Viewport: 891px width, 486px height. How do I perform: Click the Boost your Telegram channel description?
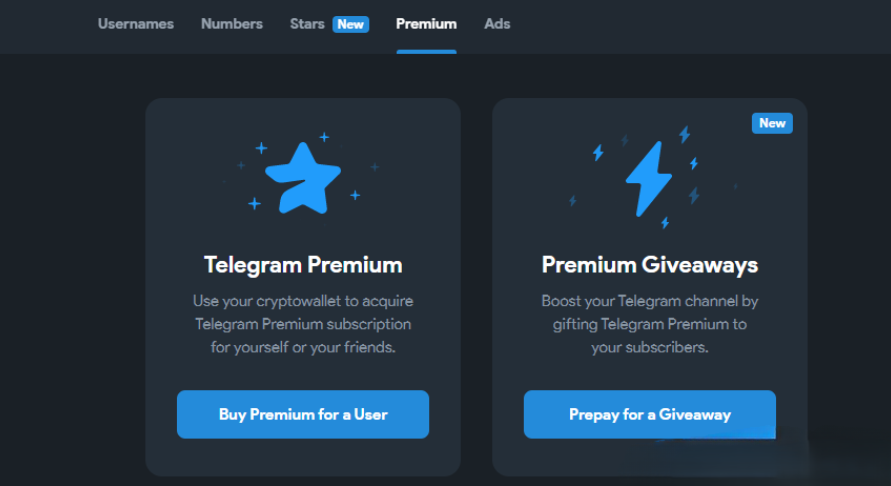(649, 324)
